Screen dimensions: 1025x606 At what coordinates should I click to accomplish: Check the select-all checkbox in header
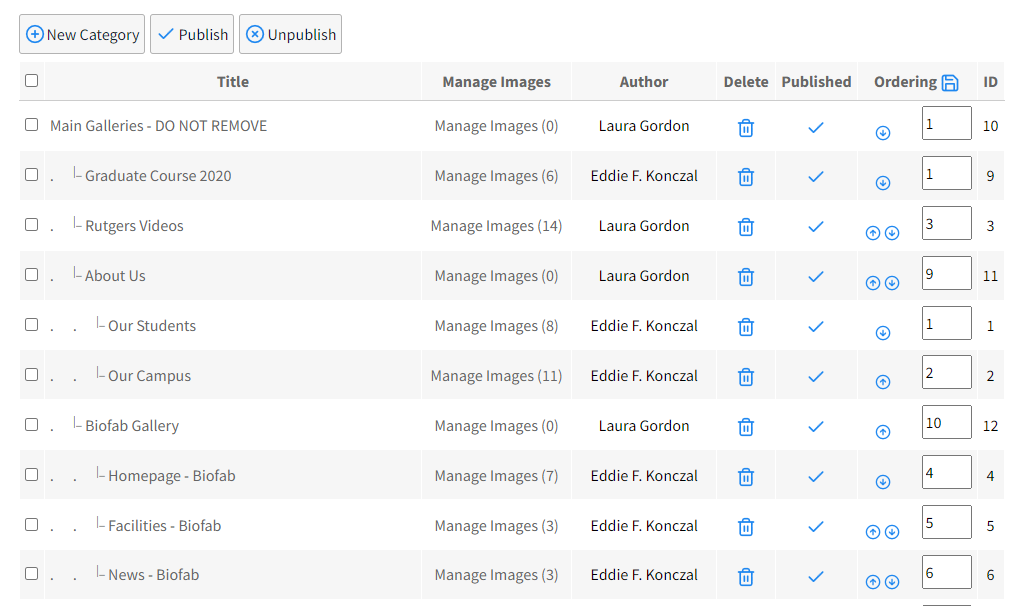[x=31, y=80]
